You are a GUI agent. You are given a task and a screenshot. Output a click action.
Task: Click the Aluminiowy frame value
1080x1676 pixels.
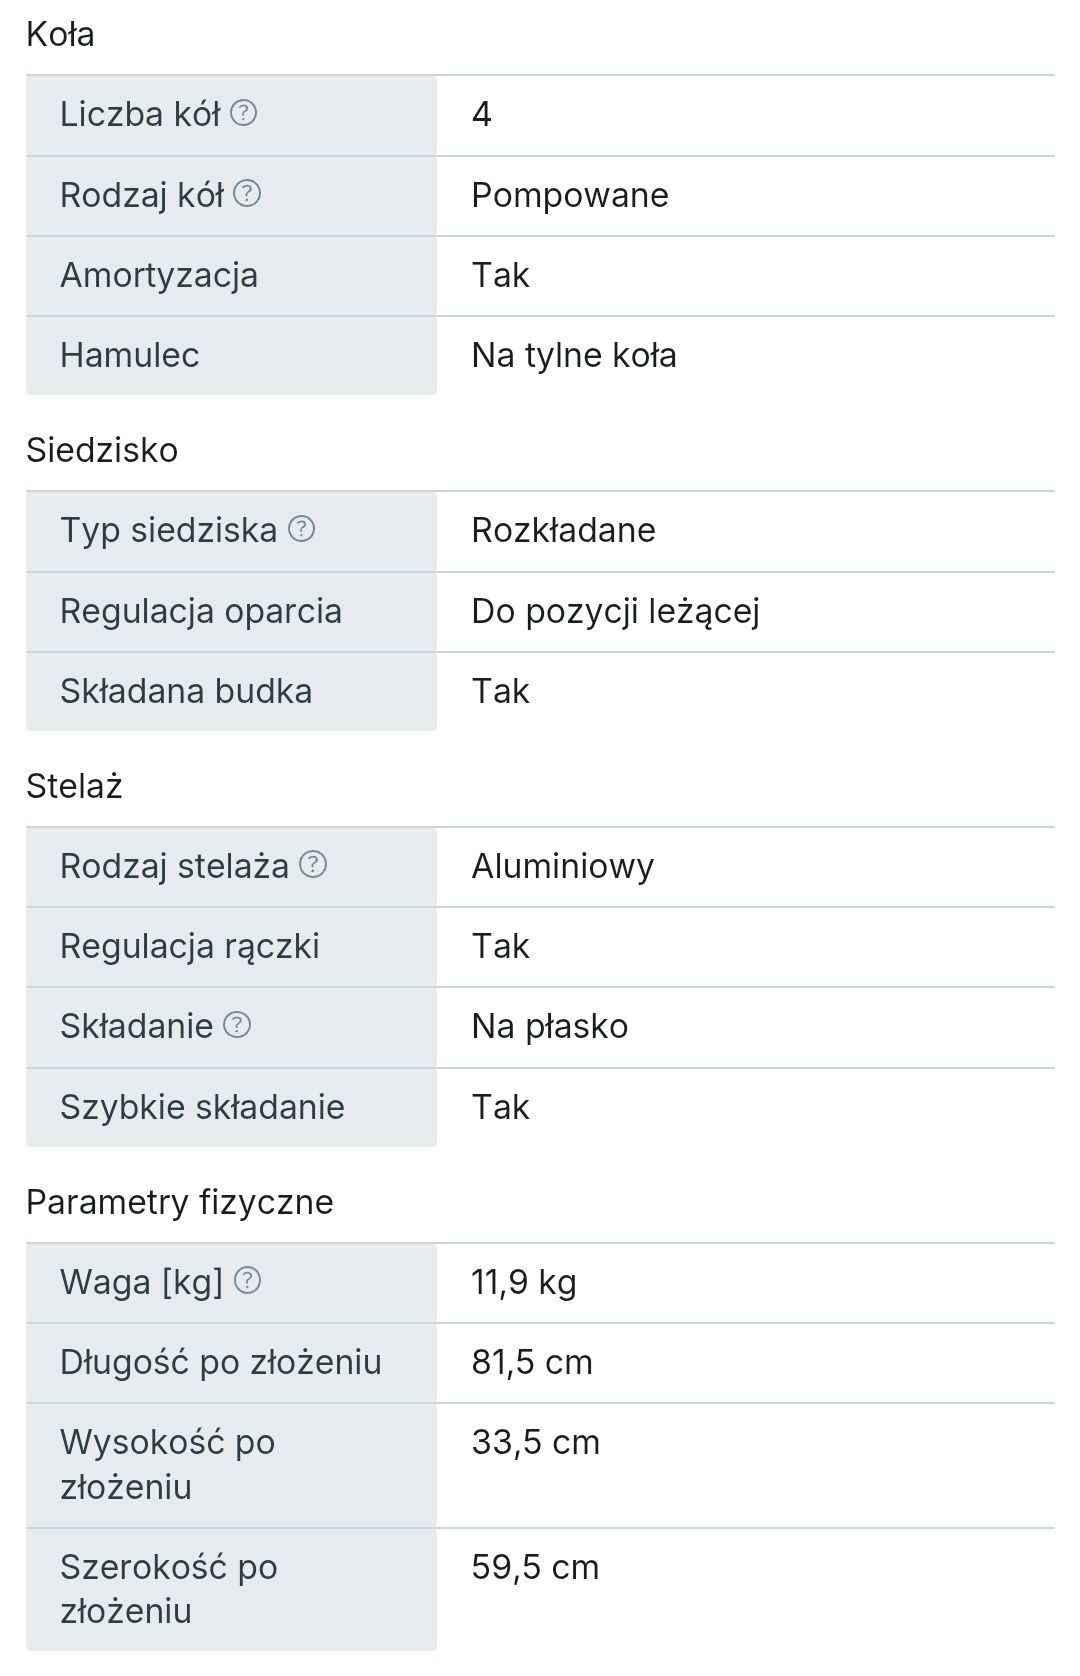click(563, 866)
